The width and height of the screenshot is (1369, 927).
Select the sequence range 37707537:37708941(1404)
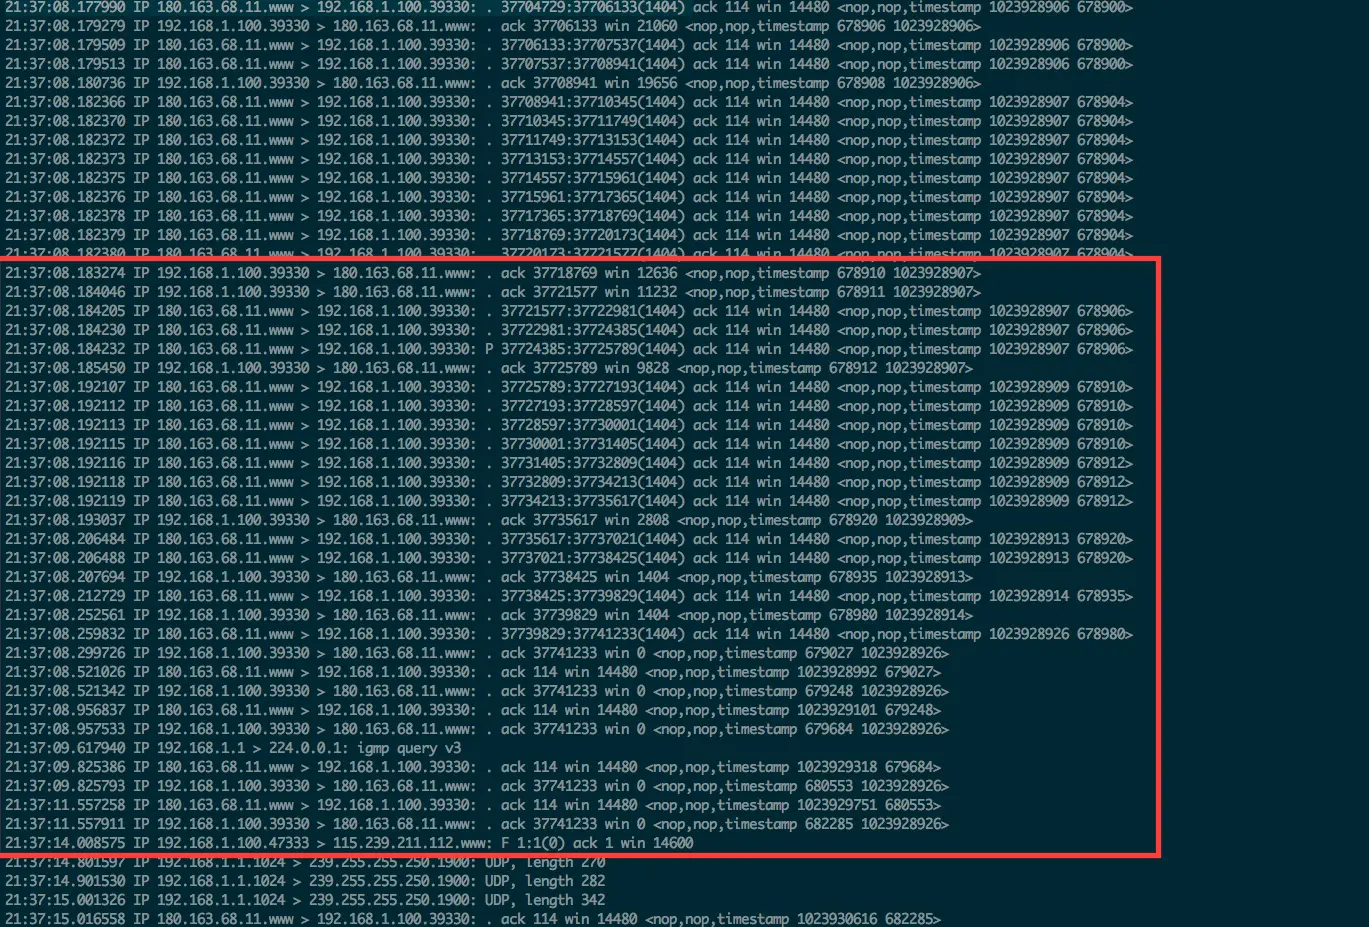coord(593,64)
